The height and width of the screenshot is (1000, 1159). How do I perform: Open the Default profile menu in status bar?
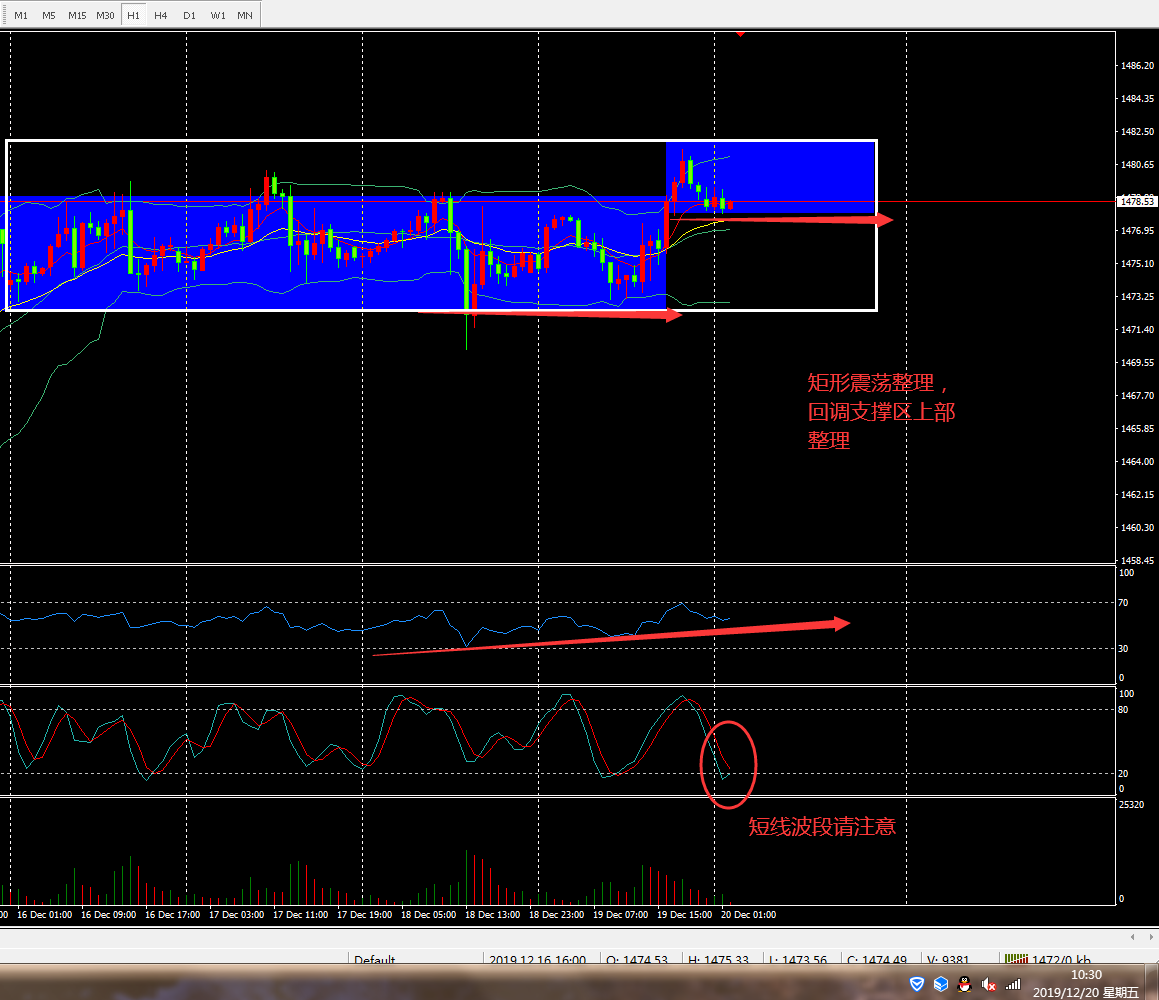coord(375,960)
